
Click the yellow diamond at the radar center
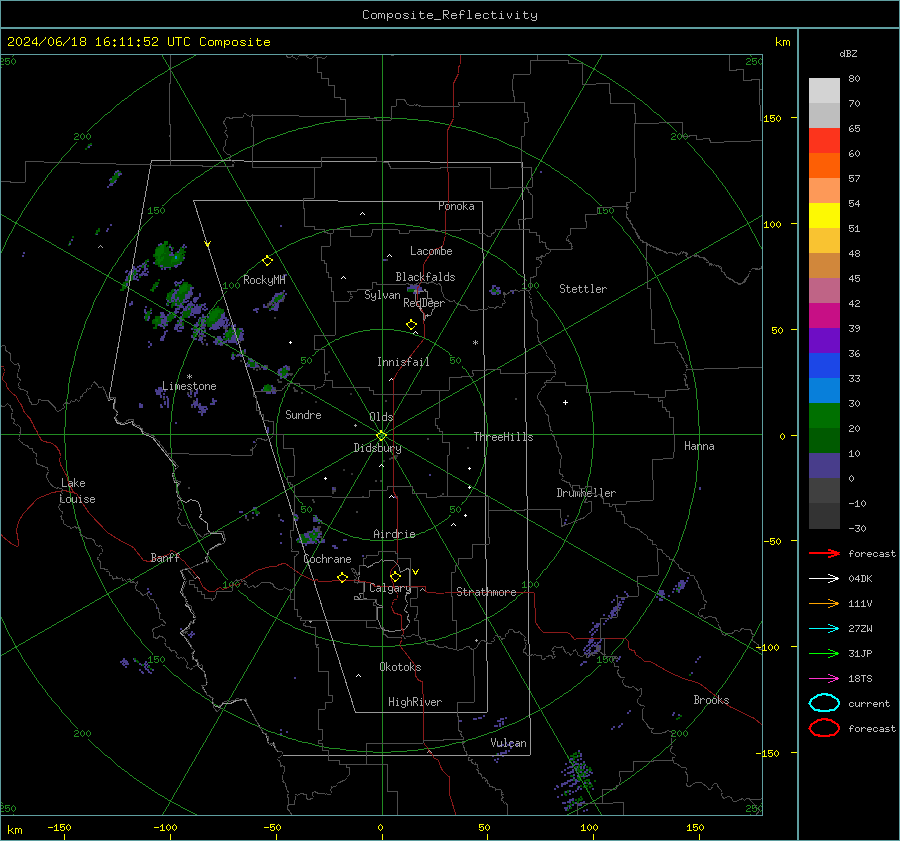[381, 436]
